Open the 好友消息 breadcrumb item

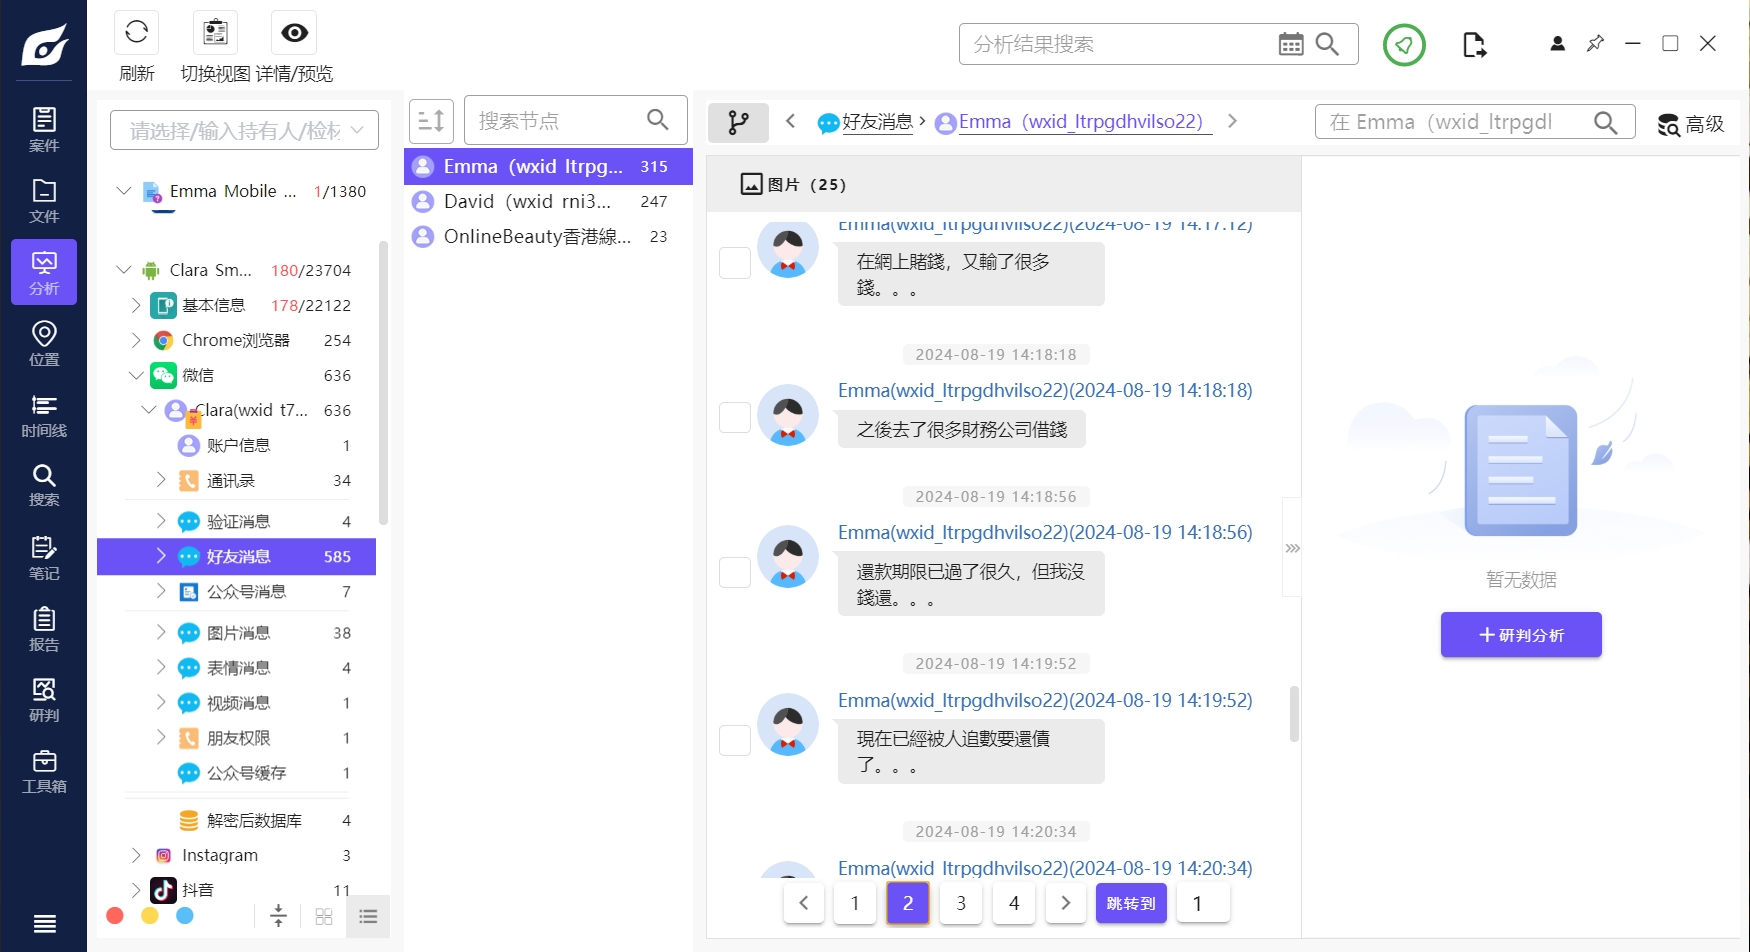pos(878,122)
